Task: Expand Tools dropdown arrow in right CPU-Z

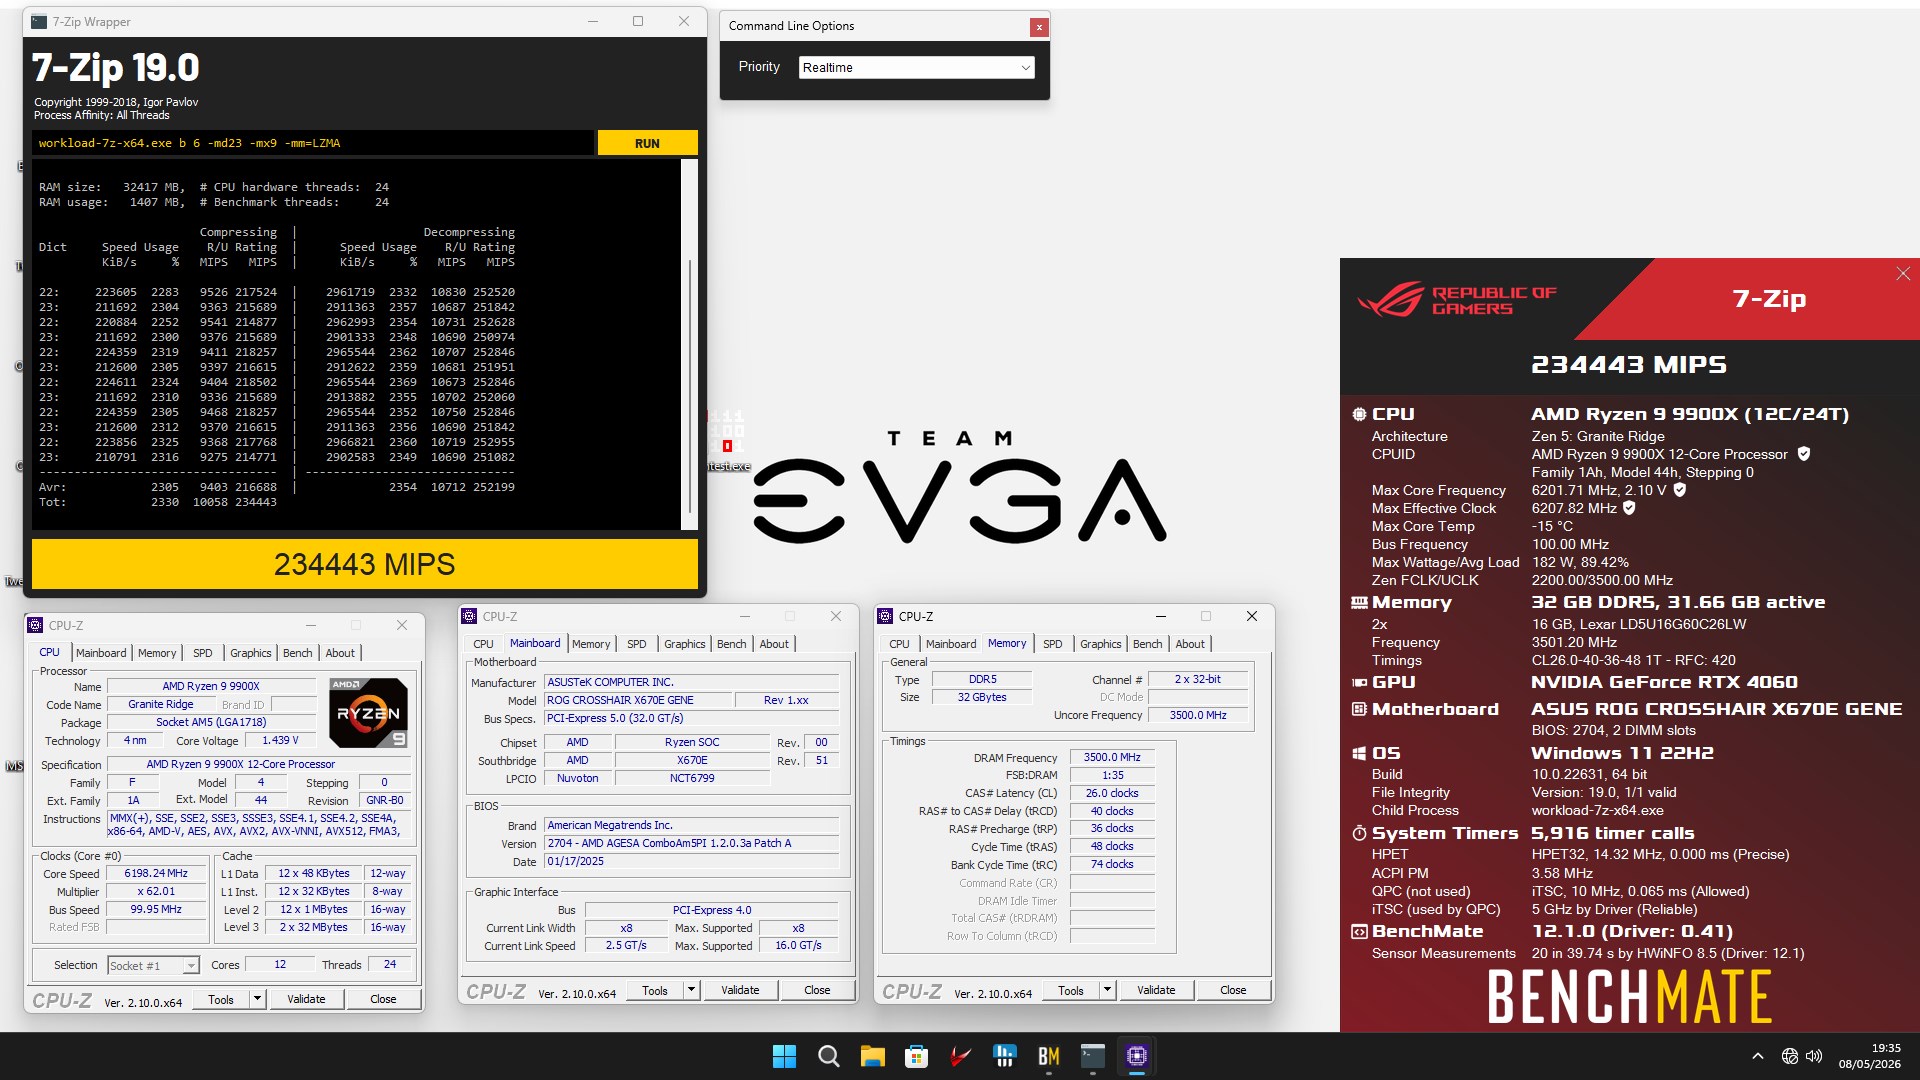Action: 1107,990
